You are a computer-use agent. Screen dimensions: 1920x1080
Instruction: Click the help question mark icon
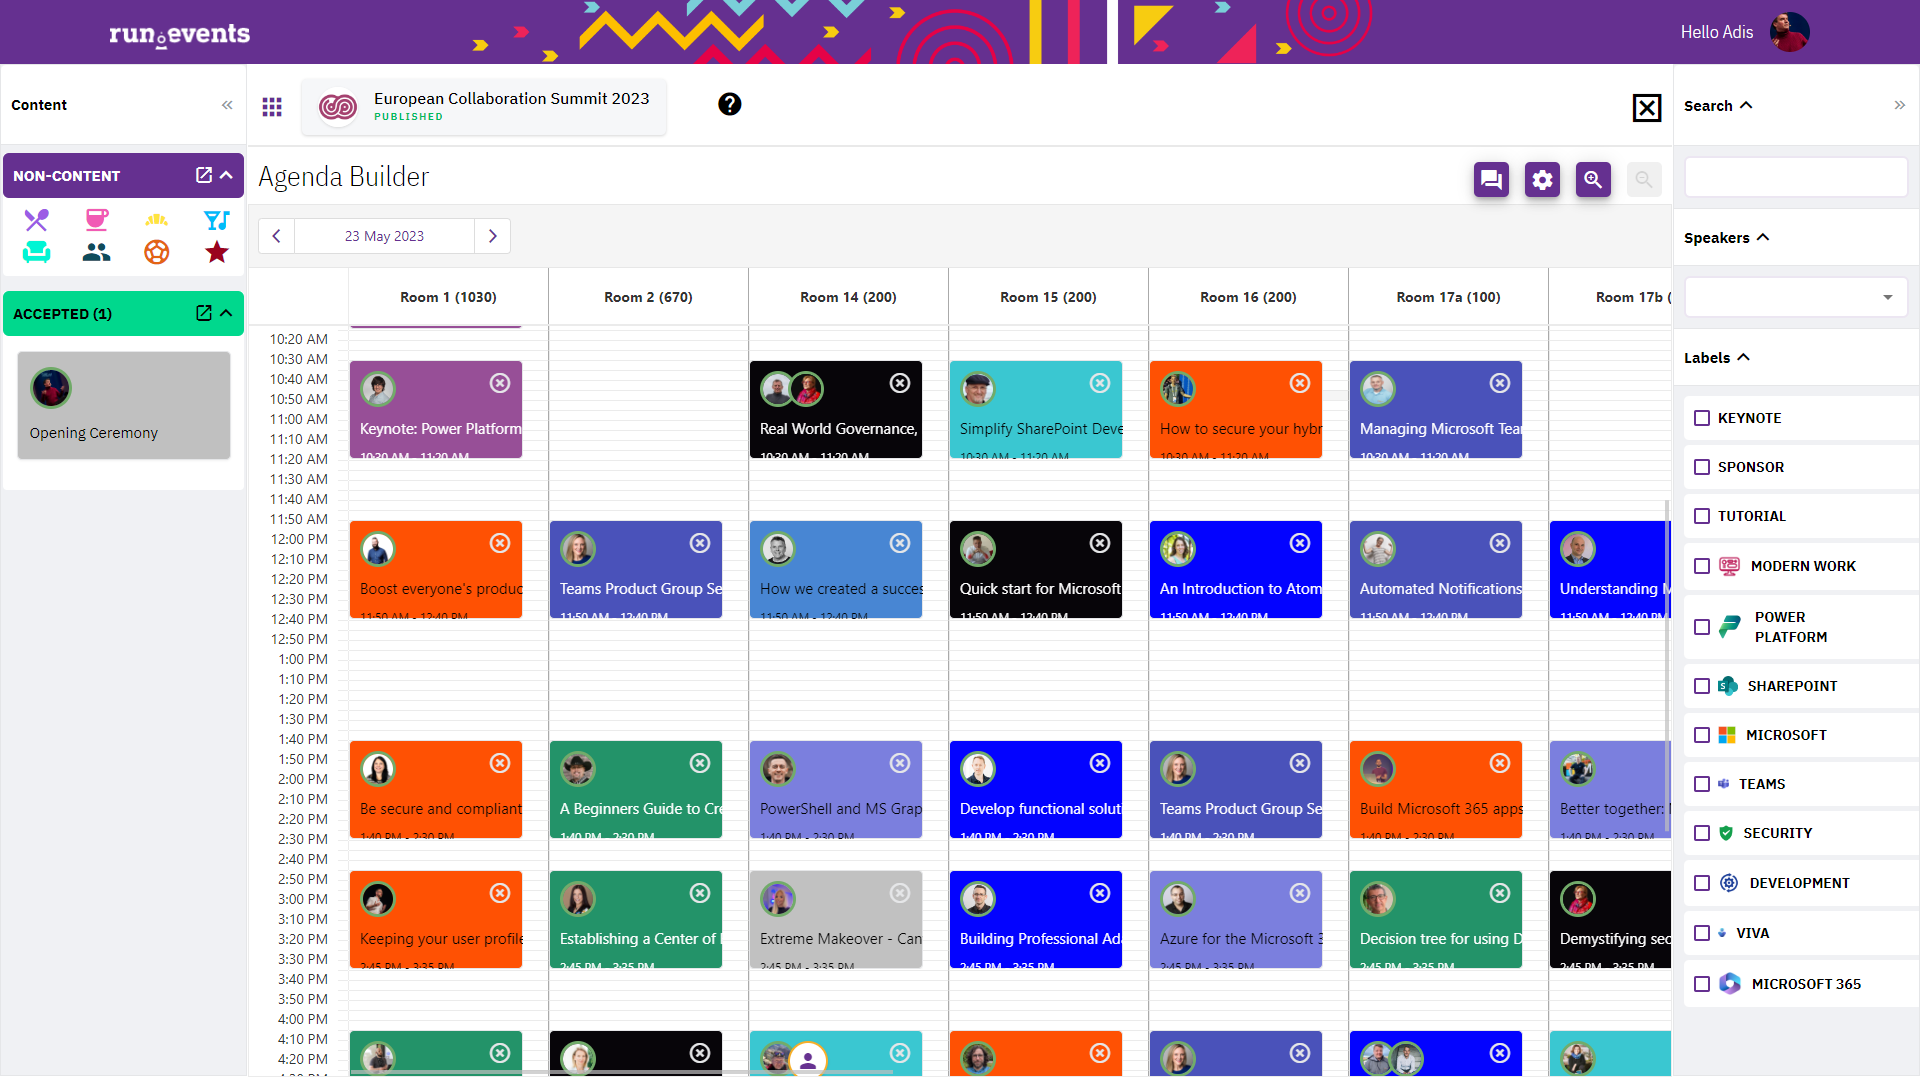click(x=730, y=104)
